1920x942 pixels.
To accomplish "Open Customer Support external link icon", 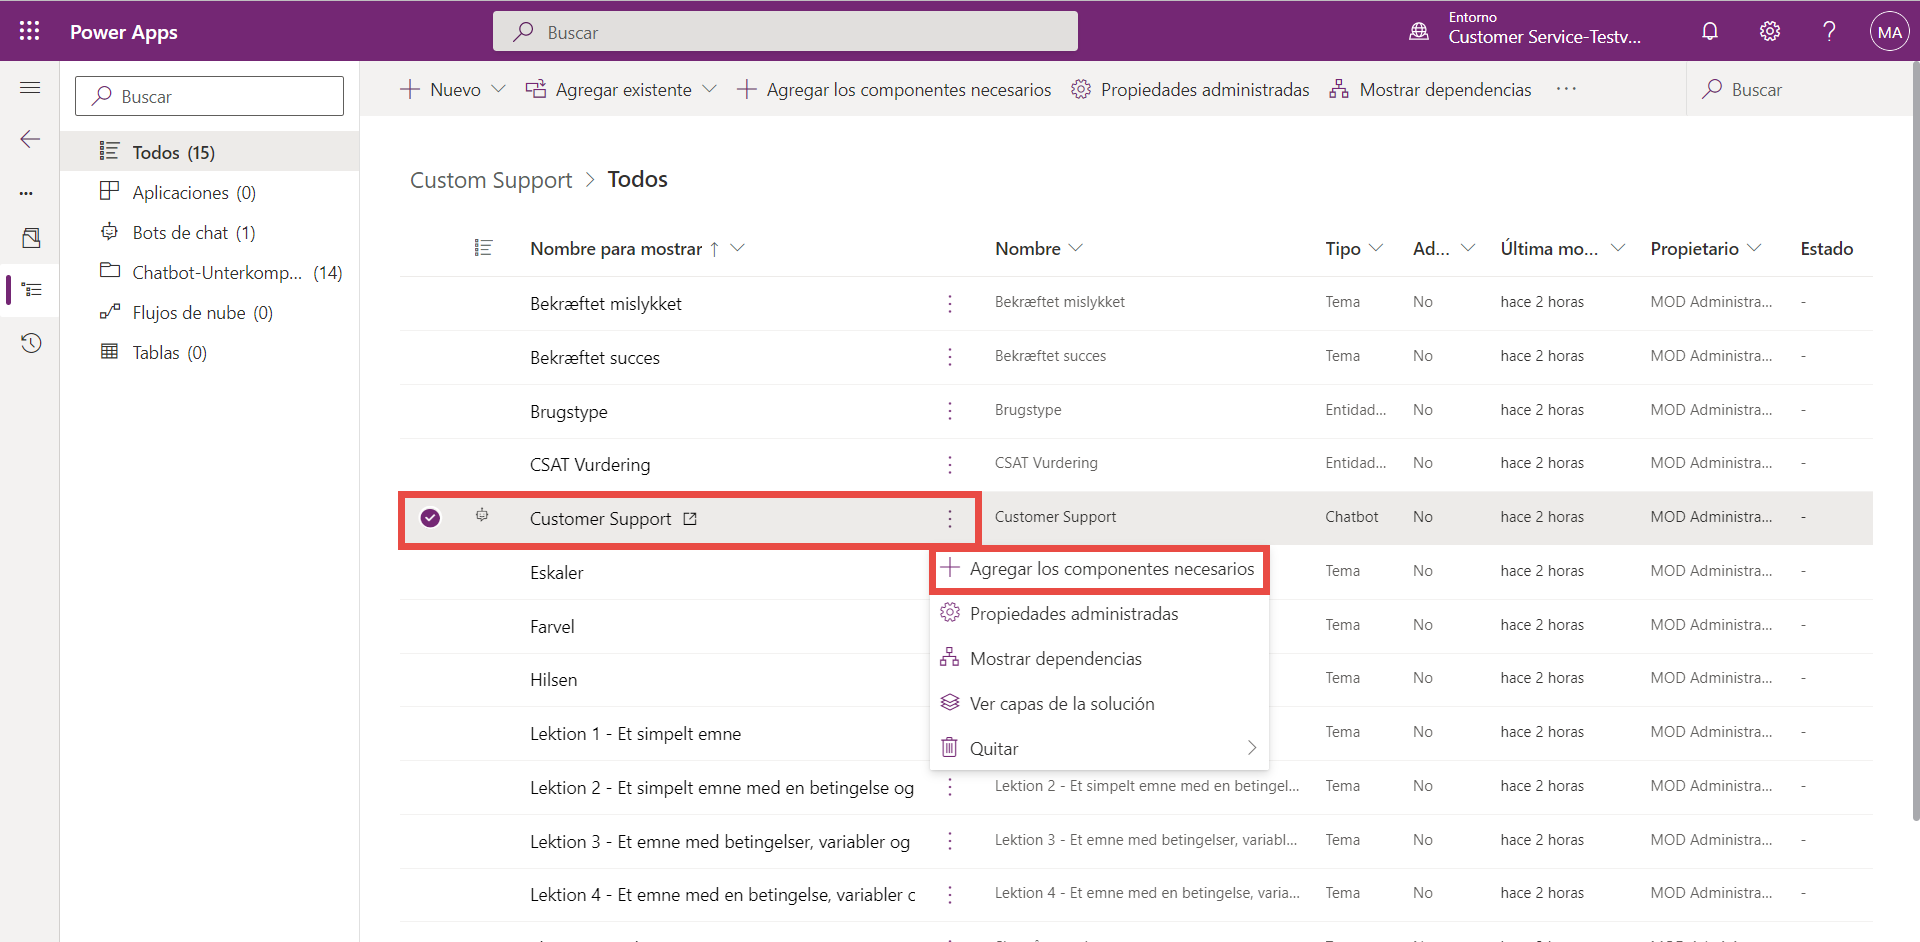I will tap(690, 519).
